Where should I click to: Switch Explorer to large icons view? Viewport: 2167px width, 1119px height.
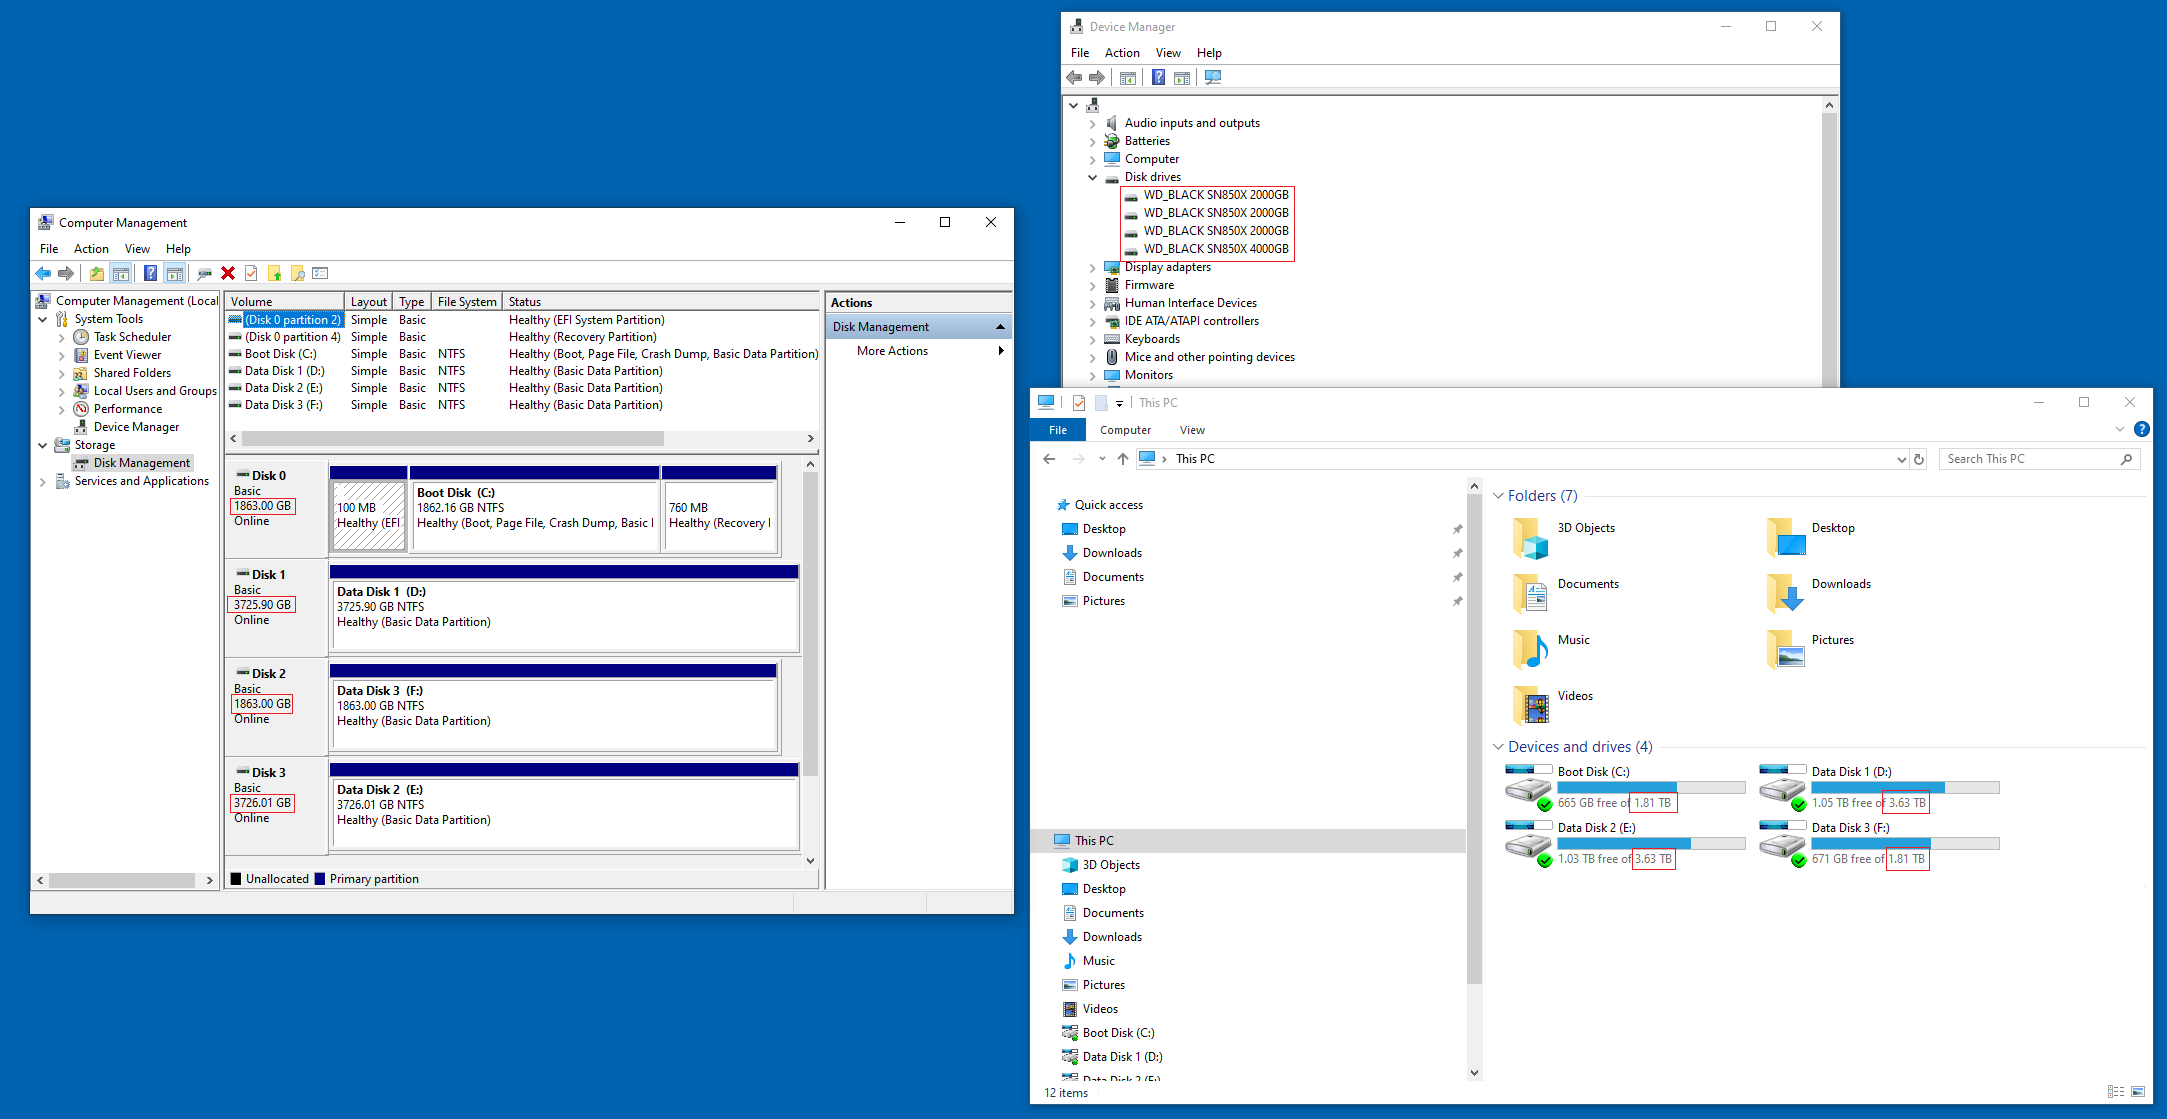point(2138,1092)
